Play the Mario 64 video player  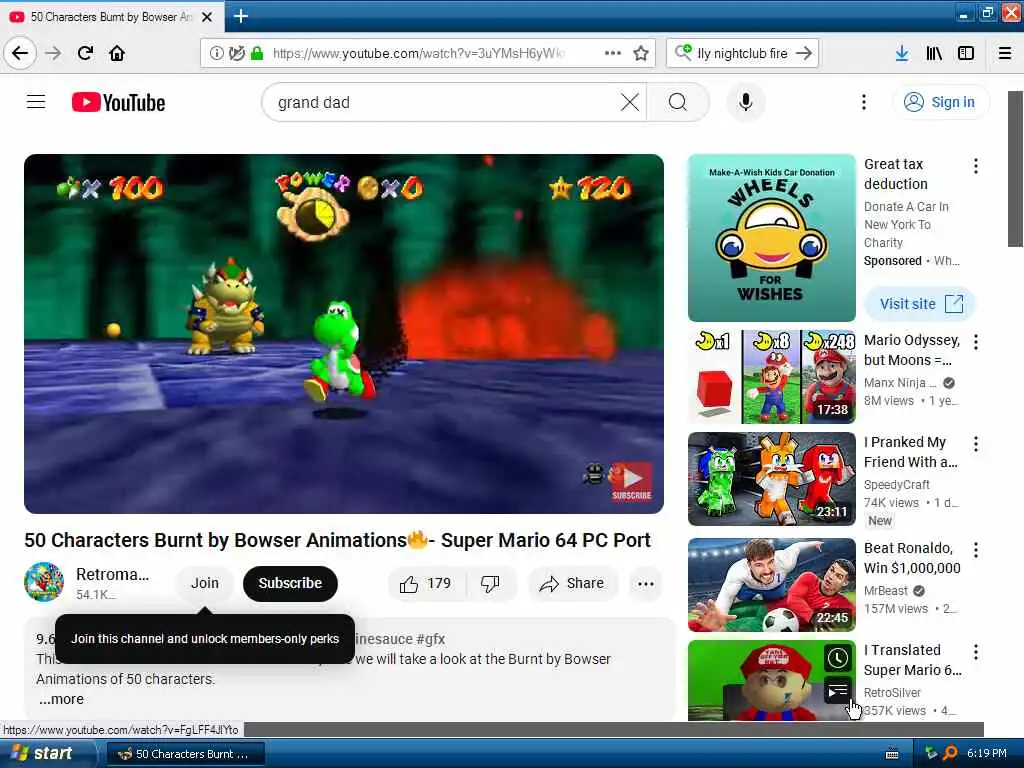(x=344, y=334)
